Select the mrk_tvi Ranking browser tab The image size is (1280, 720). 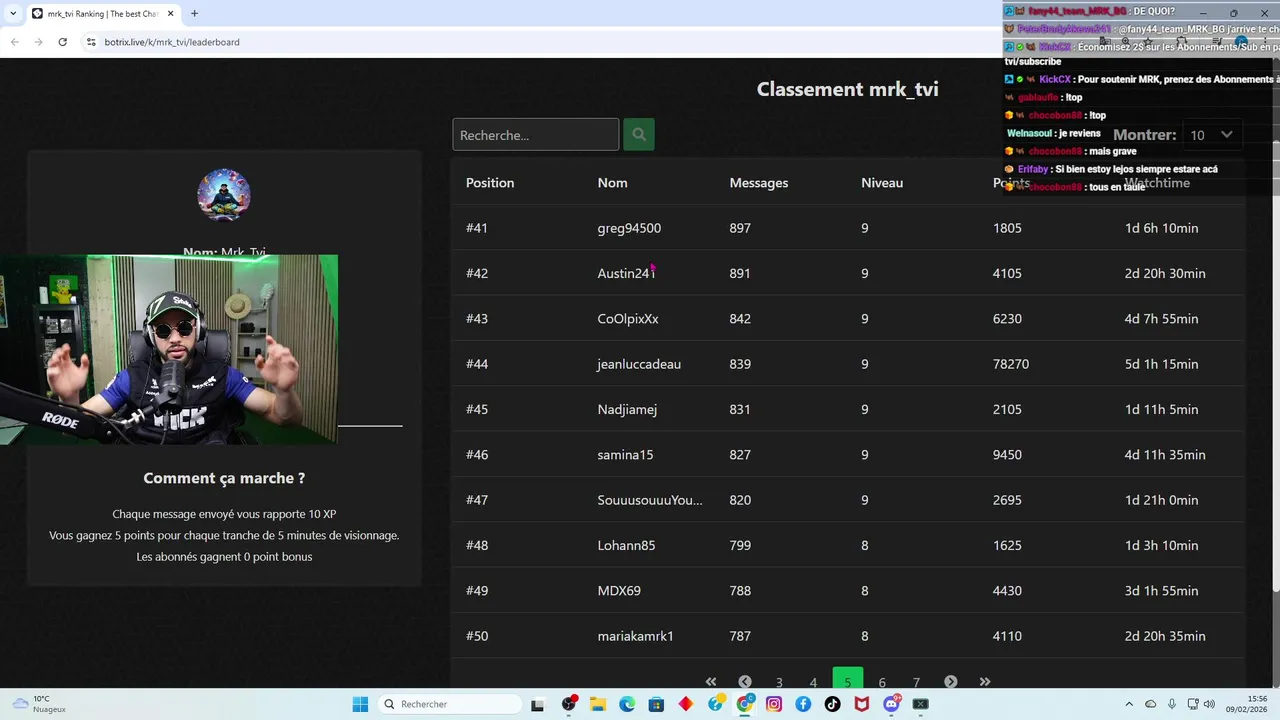coord(102,14)
